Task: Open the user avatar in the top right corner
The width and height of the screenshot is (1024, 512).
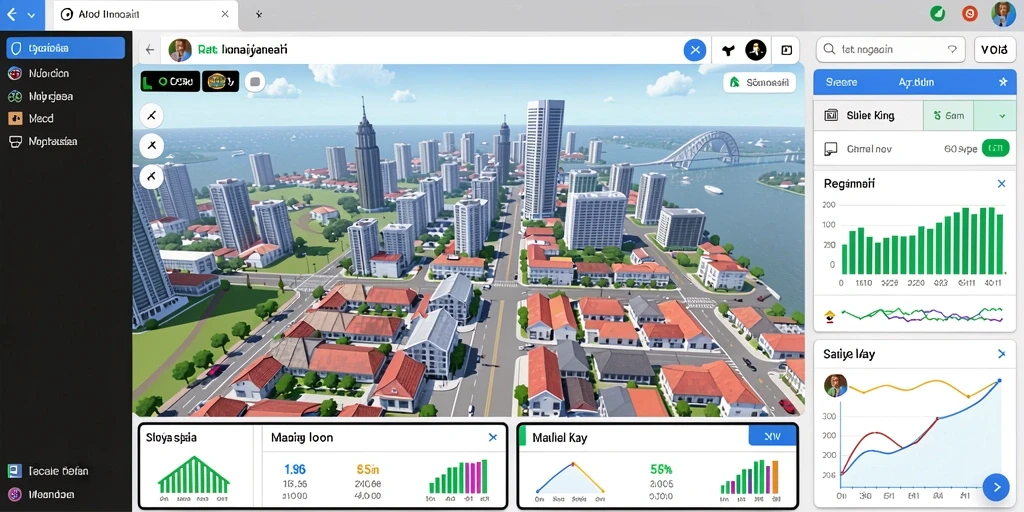Action: coord(1003,14)
